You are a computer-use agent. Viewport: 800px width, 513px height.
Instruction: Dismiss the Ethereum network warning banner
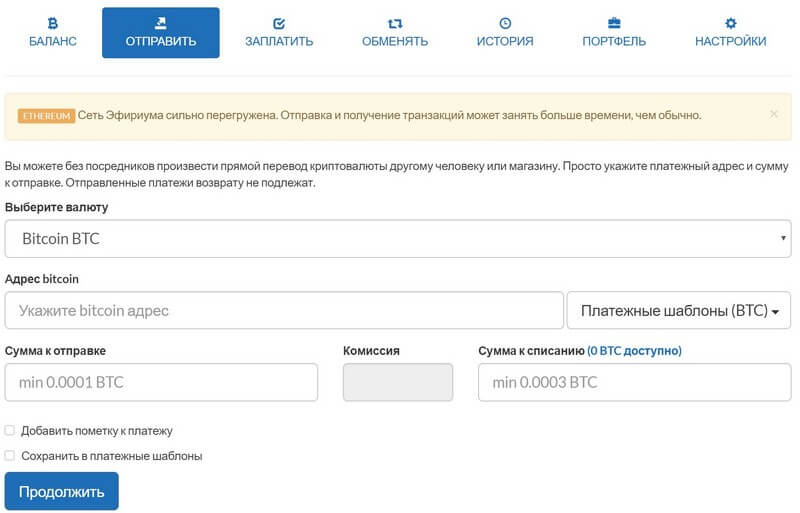[x=773, y=114]
